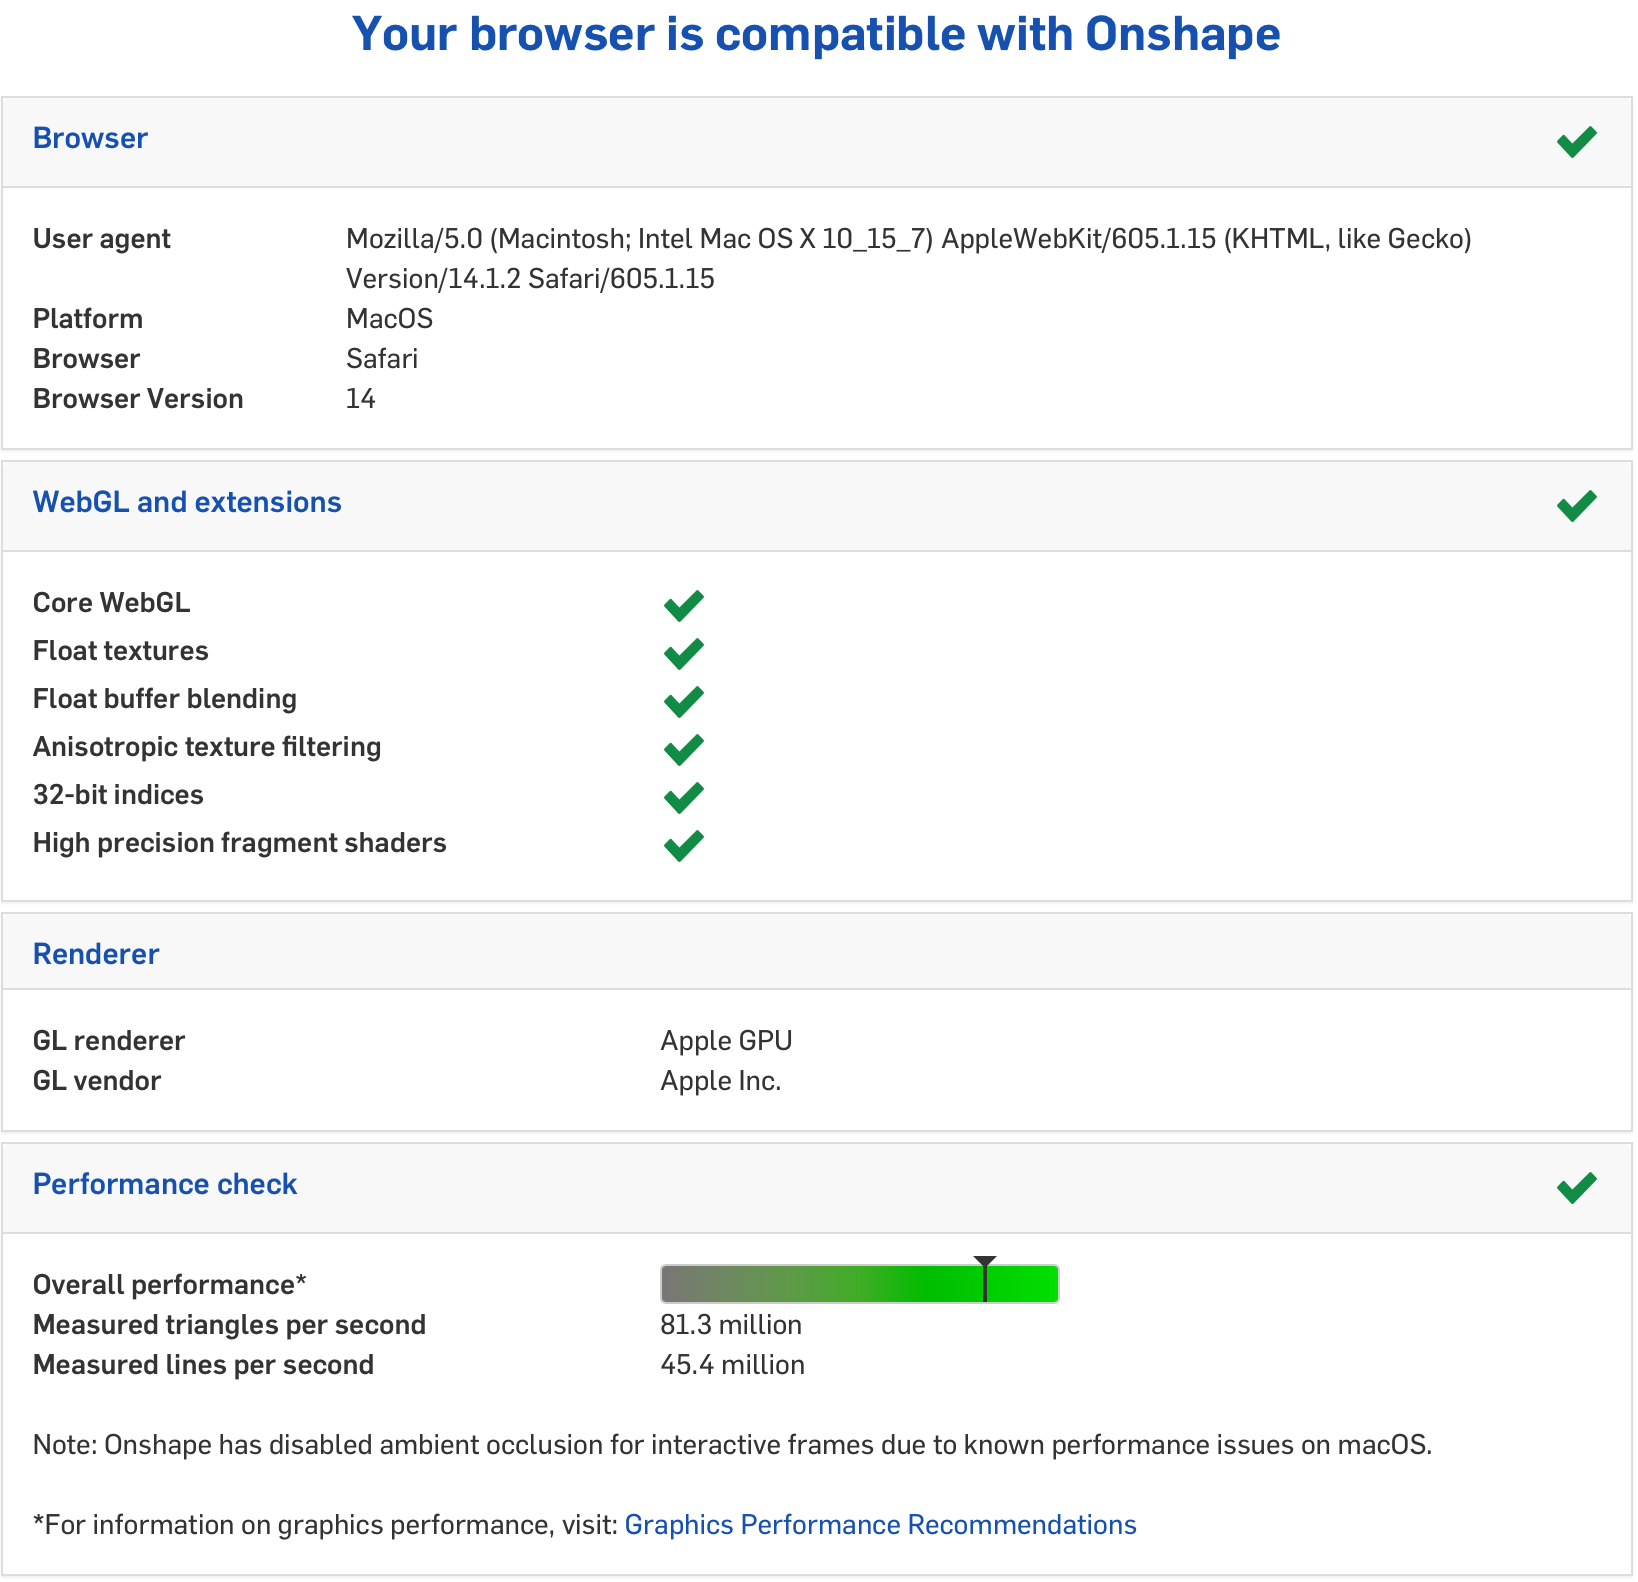This screenshot has width=1638, height=1582.
Task: Click the Safari browser value
Action: (382, 359)
